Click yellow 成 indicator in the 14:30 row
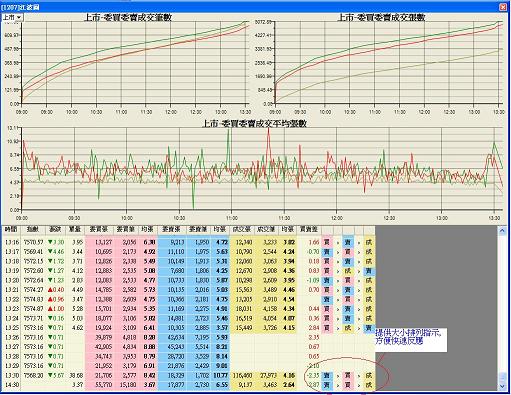 [369, 385]
